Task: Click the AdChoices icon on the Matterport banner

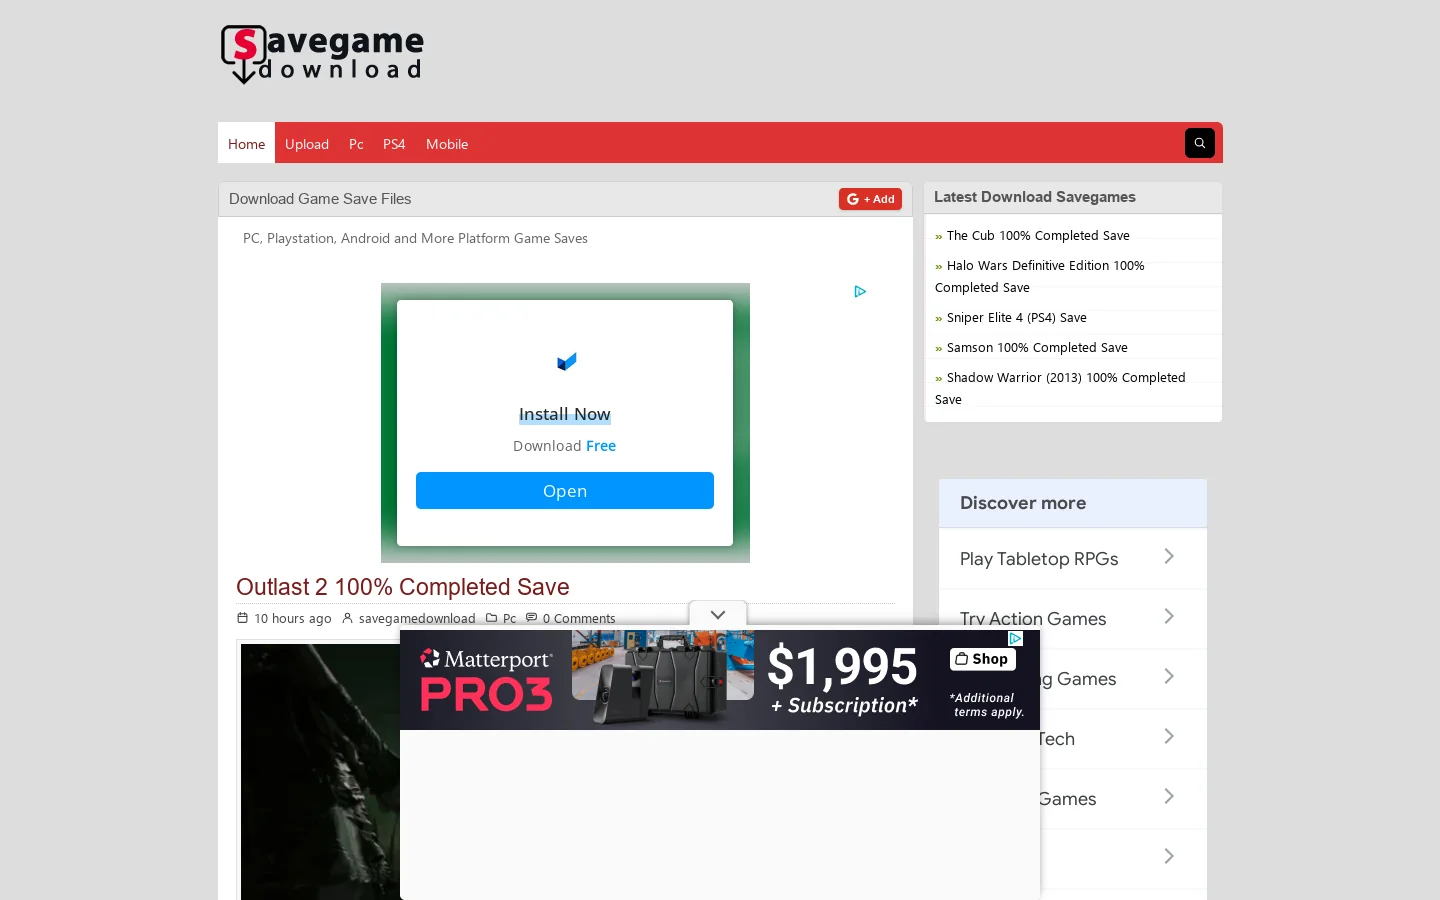Action: 1015,638
